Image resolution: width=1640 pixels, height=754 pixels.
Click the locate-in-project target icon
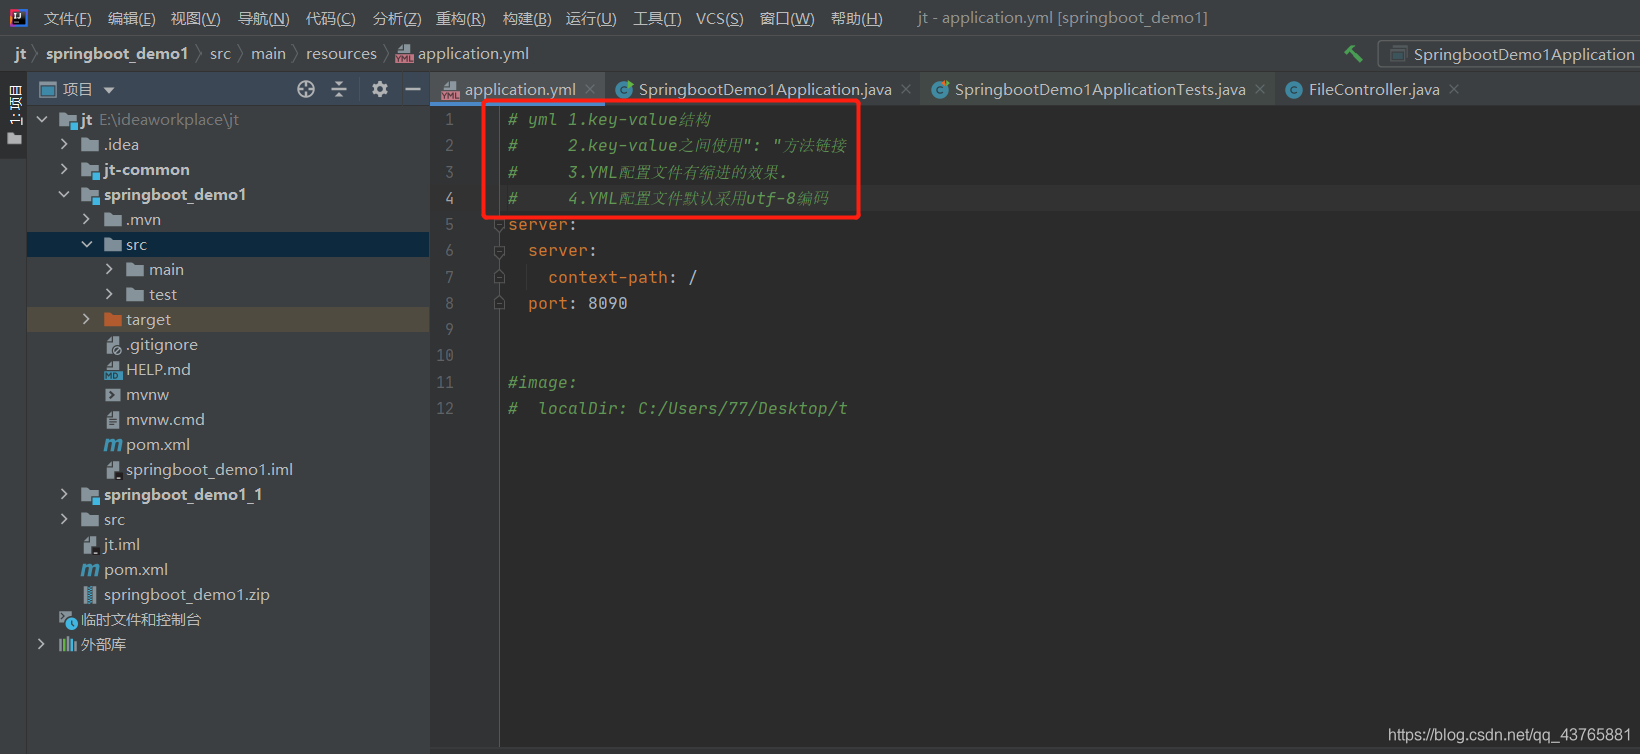(x=306, y=89)
